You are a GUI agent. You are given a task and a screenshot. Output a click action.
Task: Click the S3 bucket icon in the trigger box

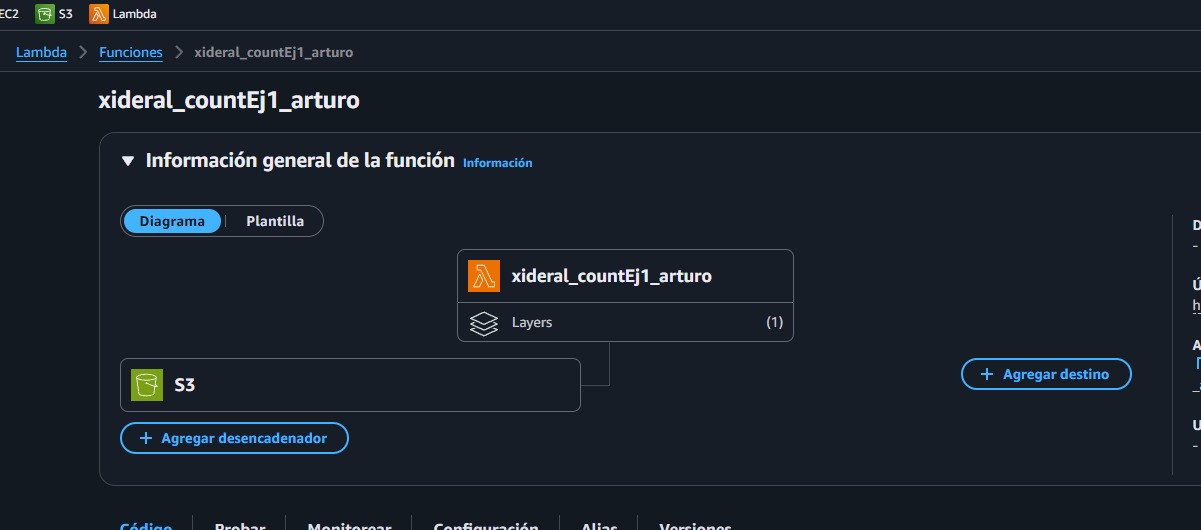pos(147,384)
